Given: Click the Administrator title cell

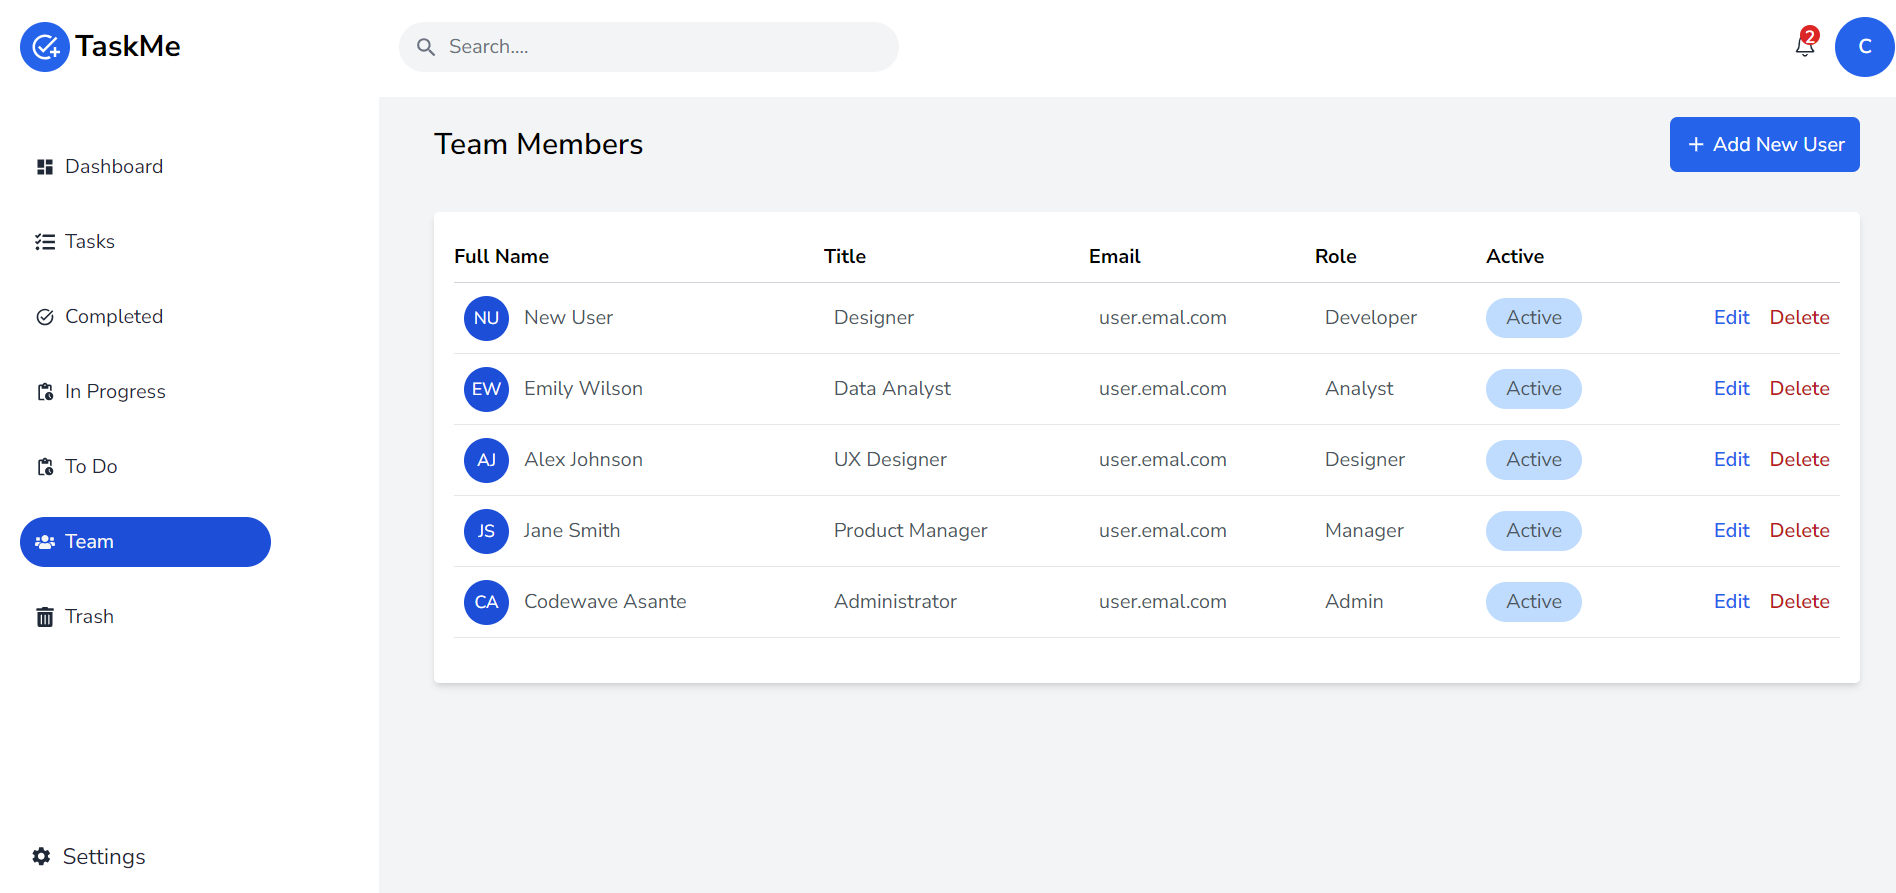Looking at the screenshot, I should [896, 602].
